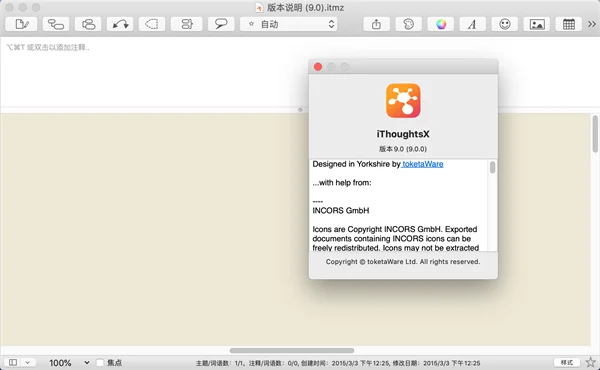Viewport: 600px width, 370px height.
Task: Click the INCORS GmbH credit text
Action: click(341, 210)
